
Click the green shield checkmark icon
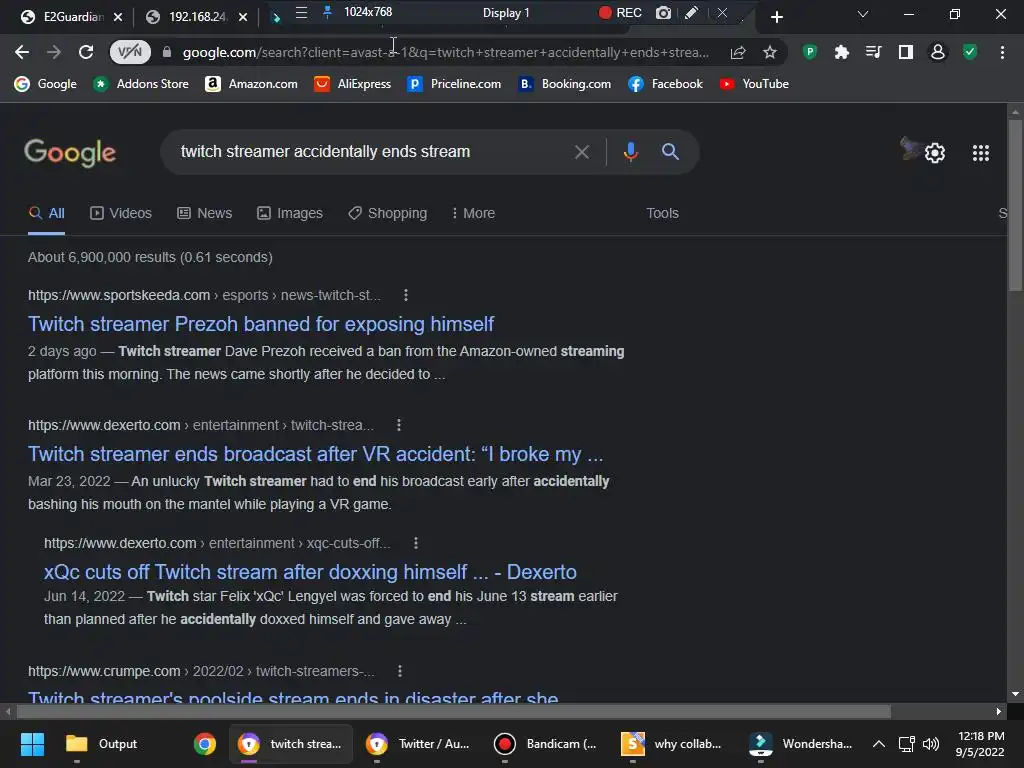[970, 52]
